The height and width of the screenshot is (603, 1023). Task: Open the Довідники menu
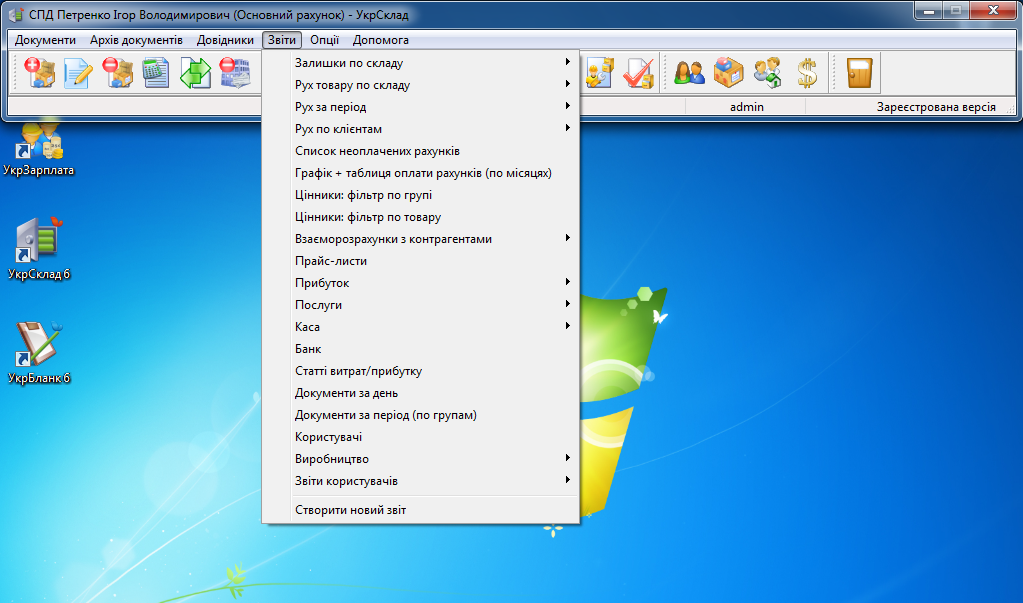[225, 40]
